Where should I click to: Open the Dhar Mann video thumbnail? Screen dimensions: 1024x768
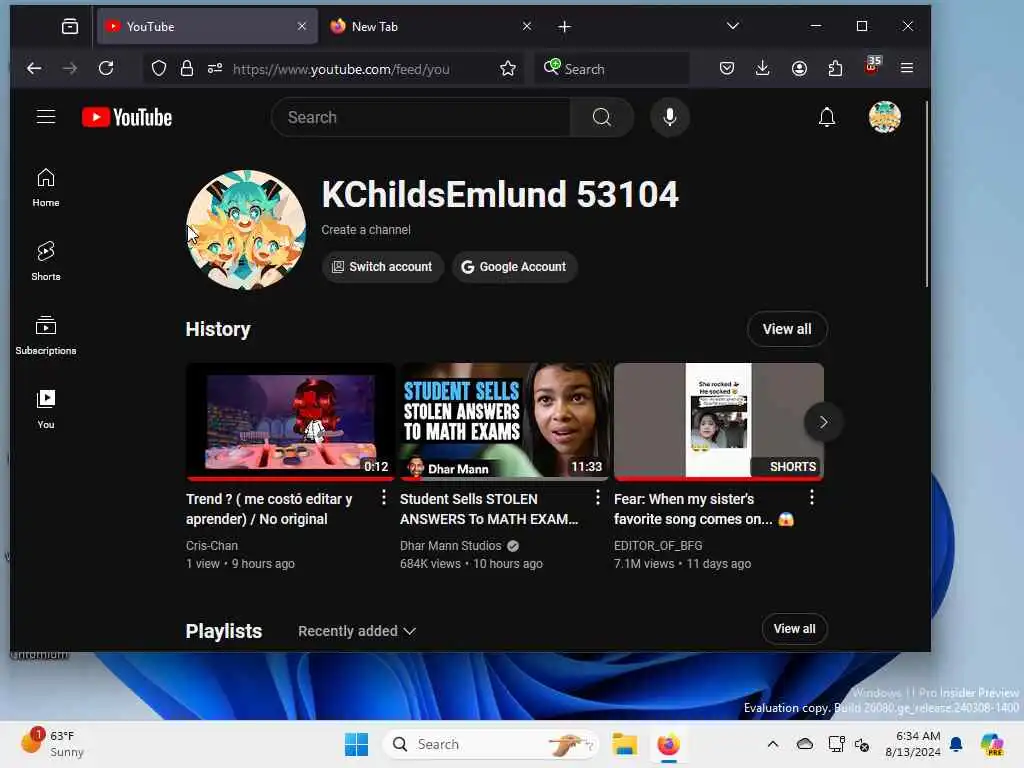tap(504, 422)
